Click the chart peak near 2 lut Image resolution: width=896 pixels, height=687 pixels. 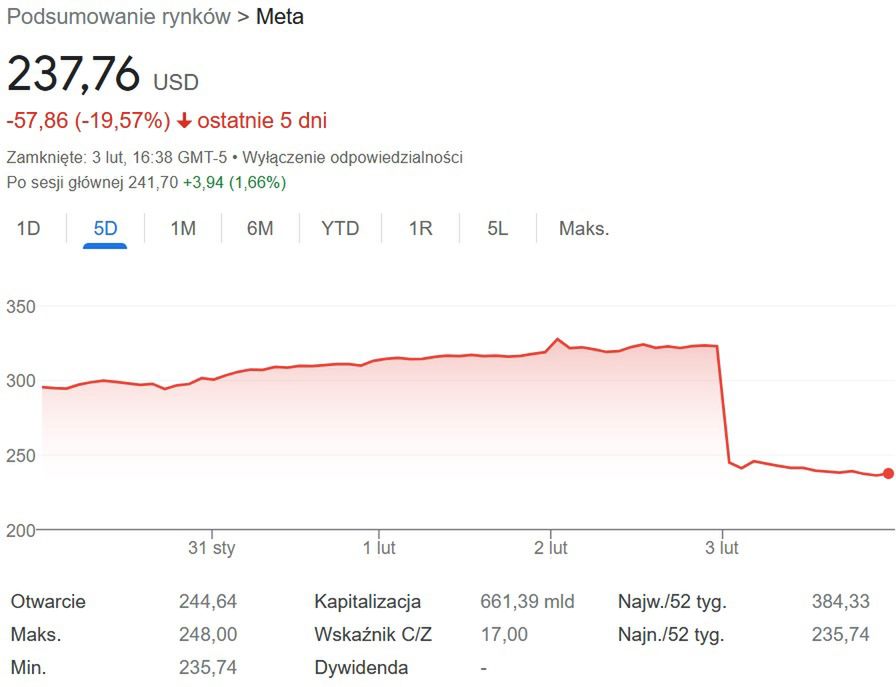[558, 340]
